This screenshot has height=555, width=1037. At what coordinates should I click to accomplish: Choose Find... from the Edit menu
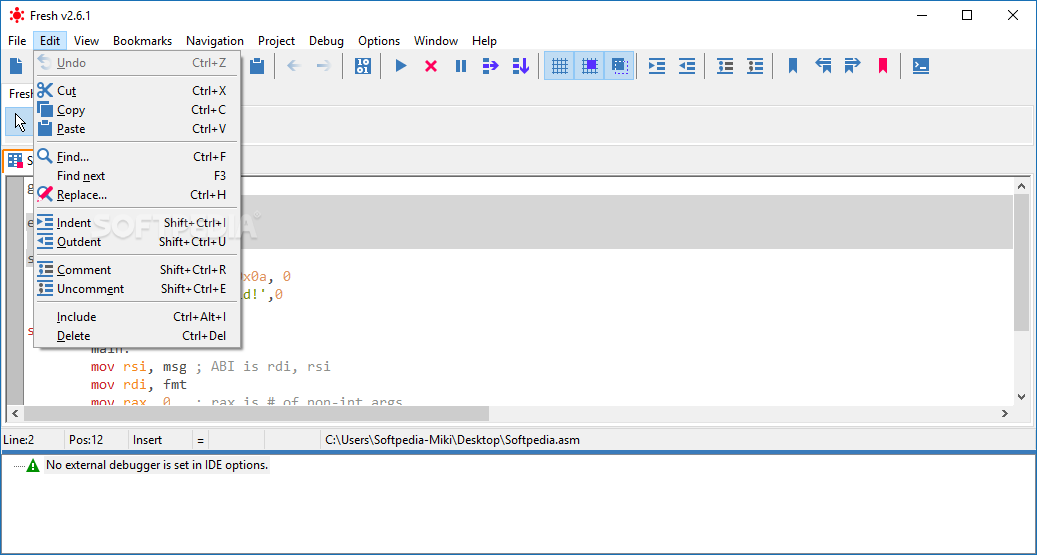137,157
